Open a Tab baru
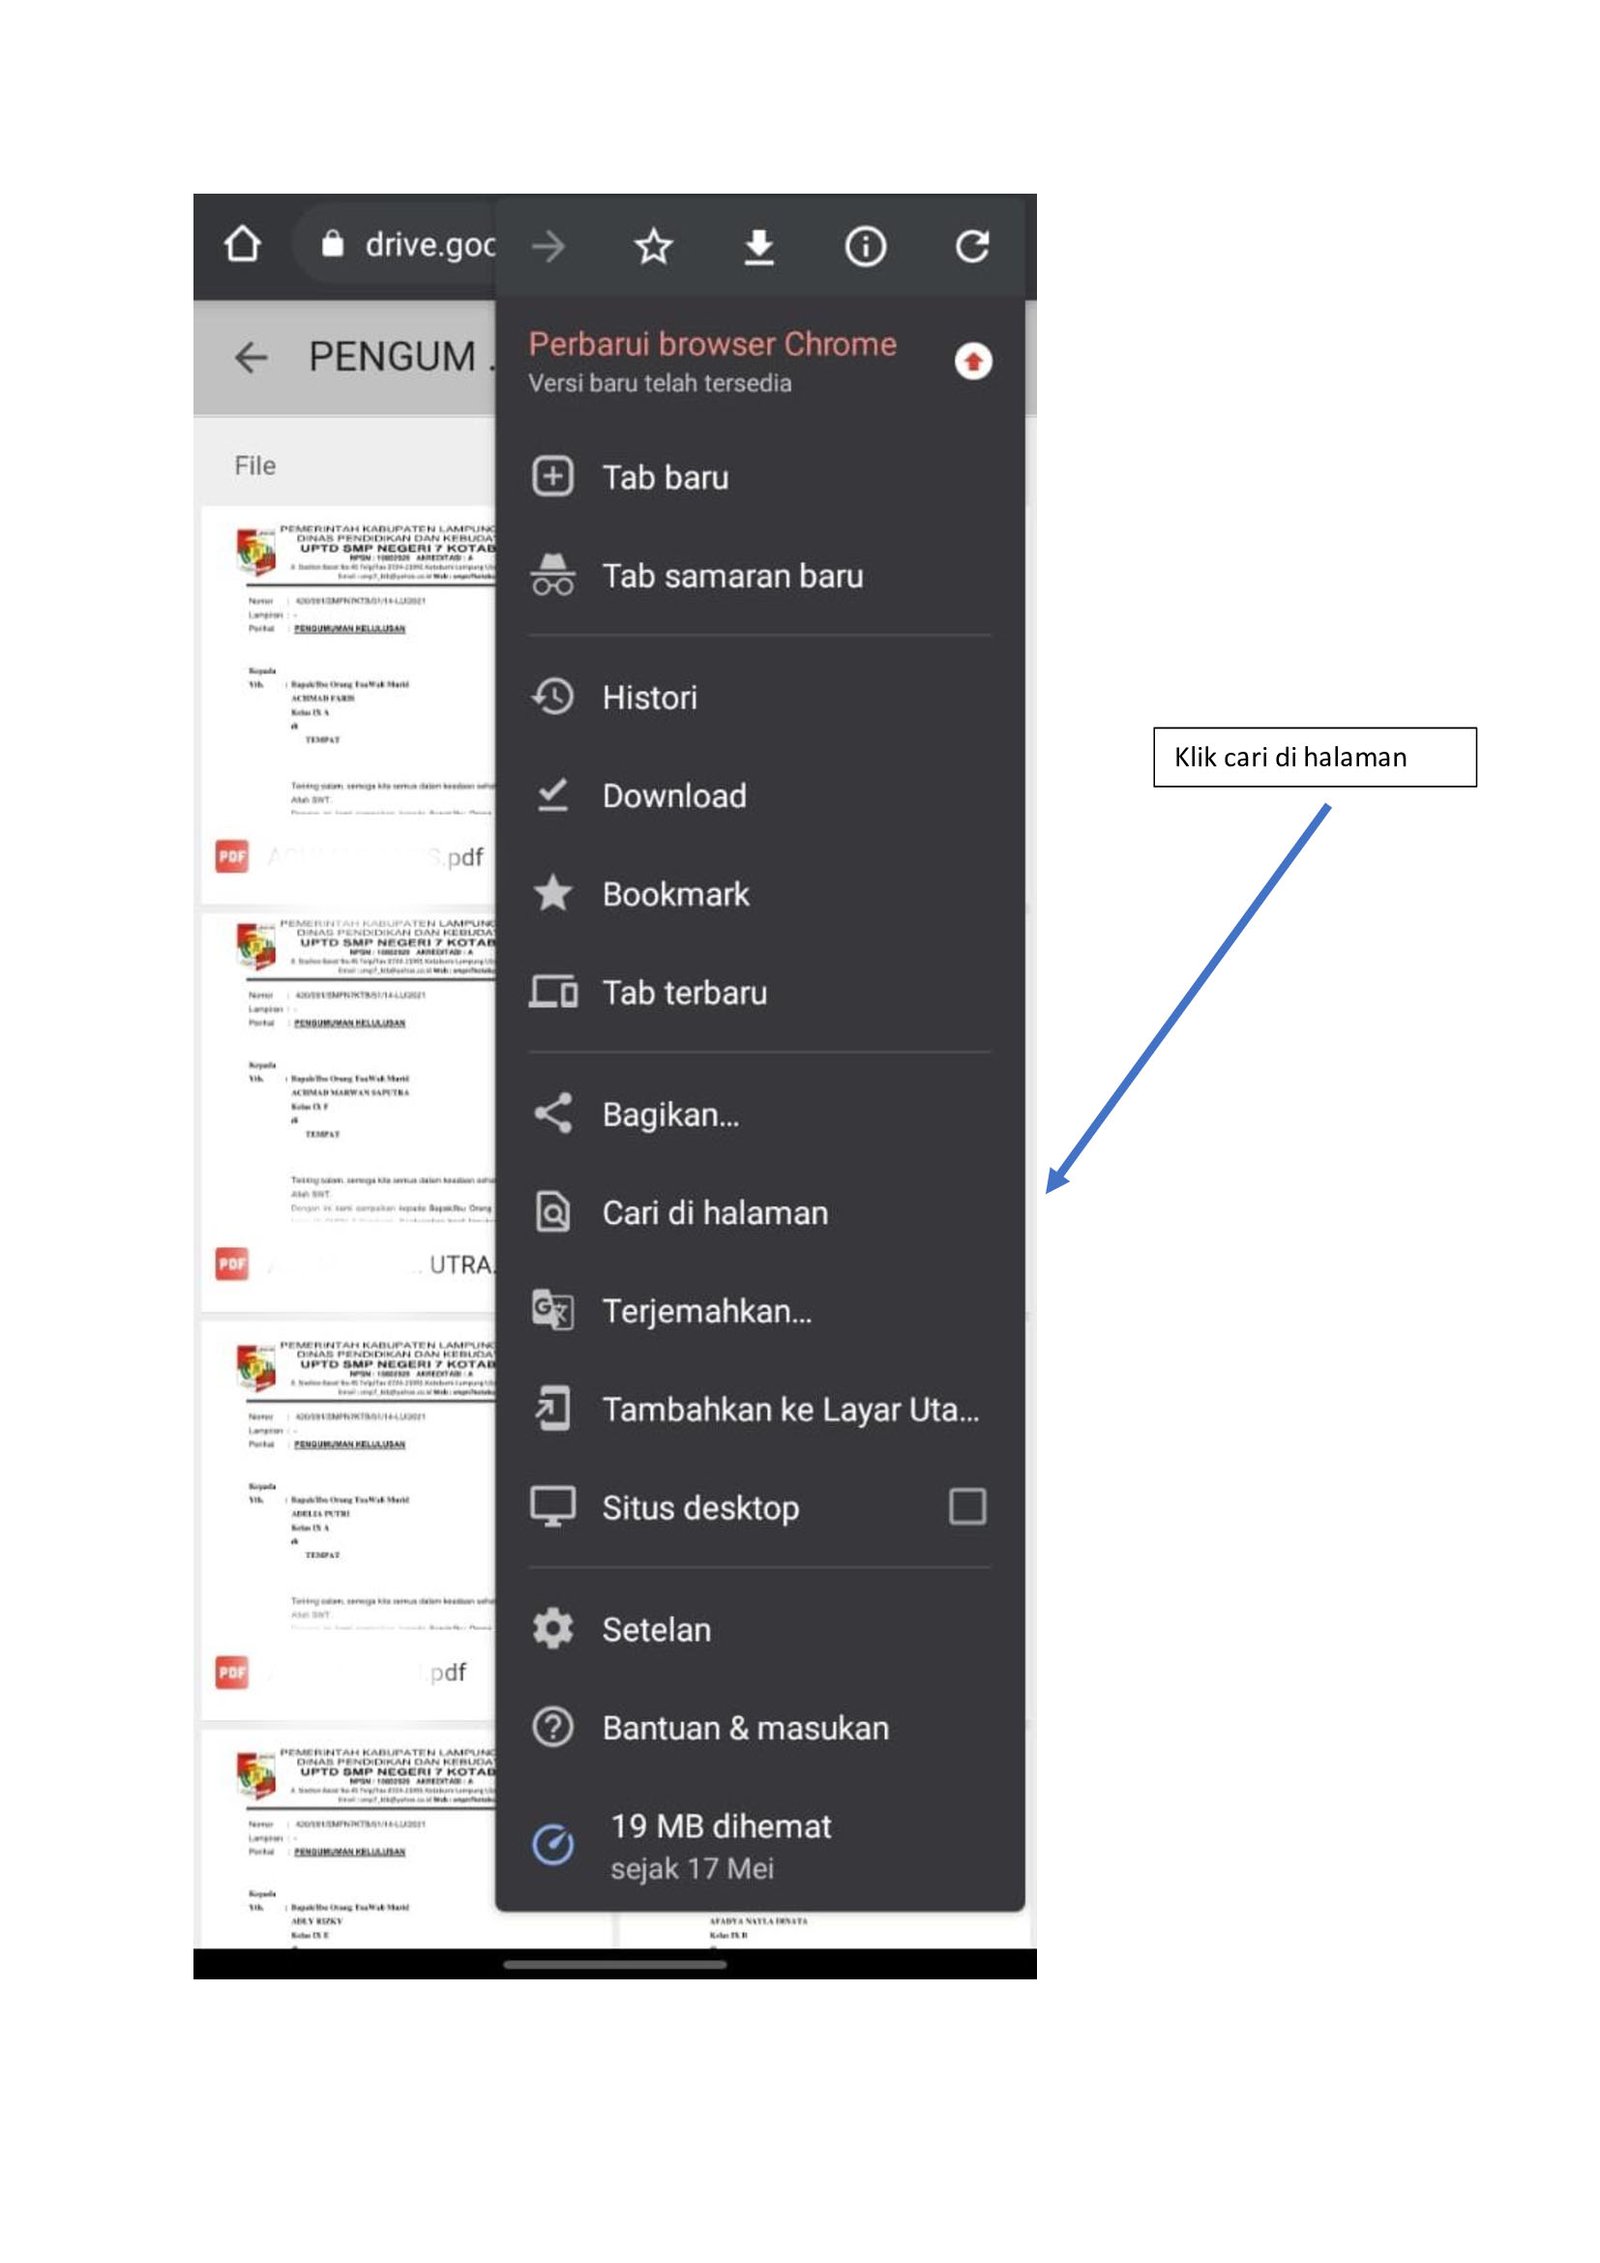This screenshot has width=1600, height=2263. click(x=760, y=477)
